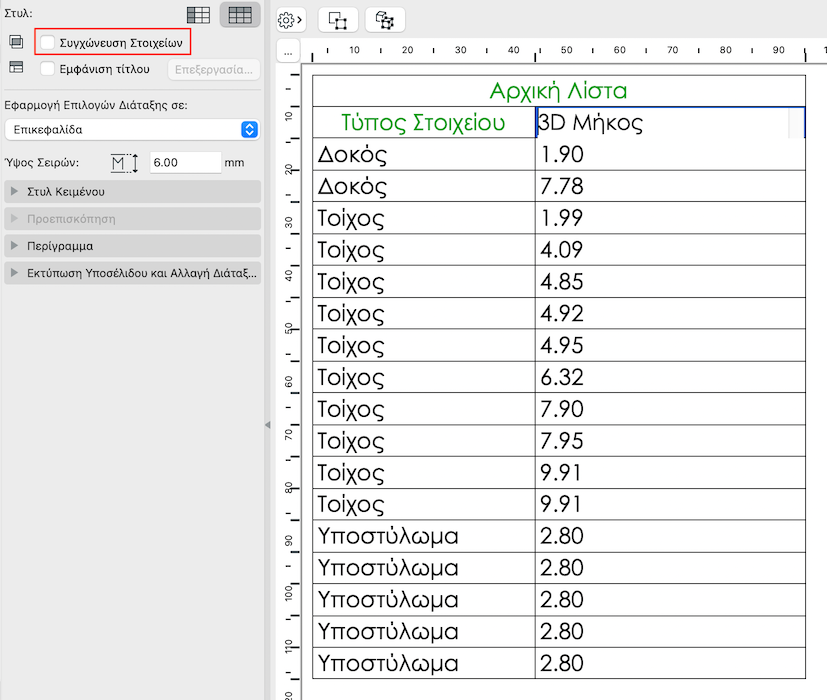Click the Τοίχος cell in the 7.95 row
Screen dimensions: 827x700
(x=424, y=440)
